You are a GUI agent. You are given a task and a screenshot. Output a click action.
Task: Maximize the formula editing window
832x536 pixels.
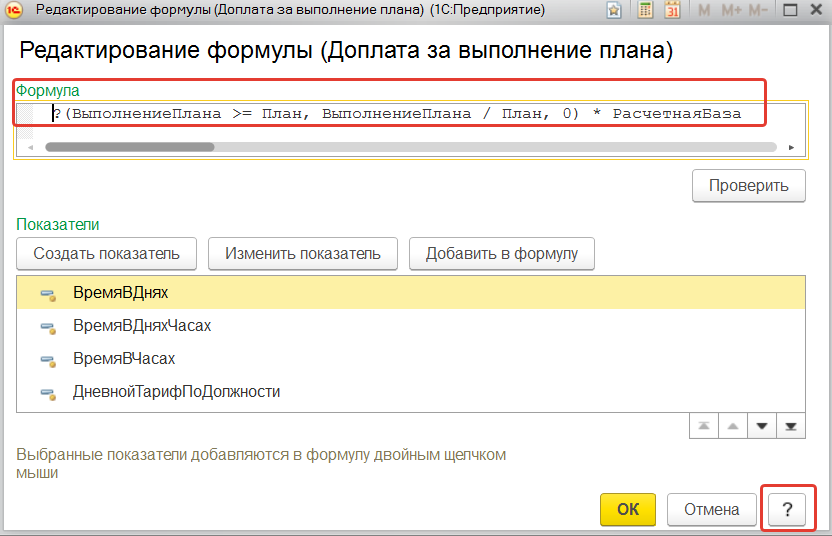pyautogui.click(x=791, y=10)
